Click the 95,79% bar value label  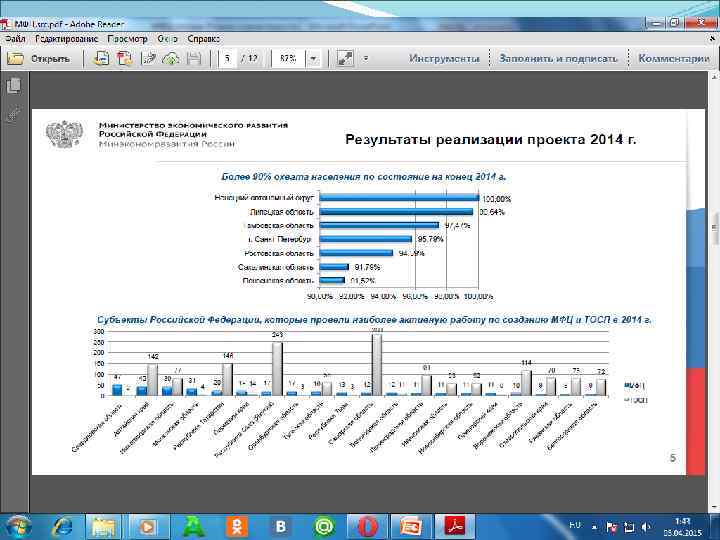[x=430, y=239]
